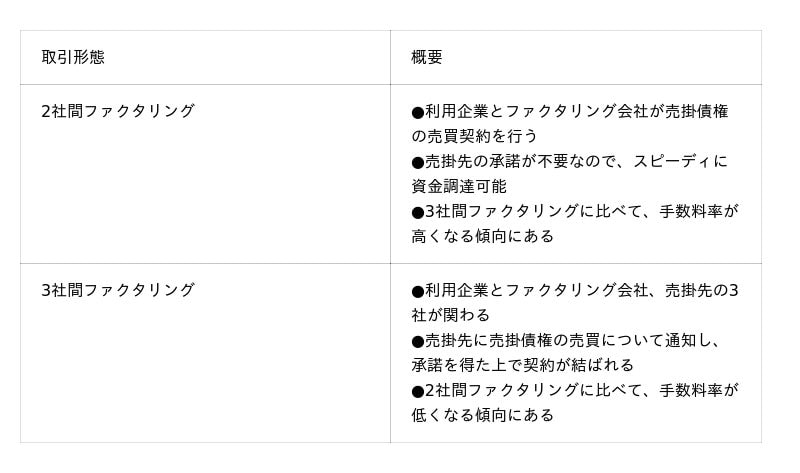Click the bullet before 利用企業とファクタリング会社、売掛先の3
The width and height of the screenshot is (800, 473).
click(418, 290)
